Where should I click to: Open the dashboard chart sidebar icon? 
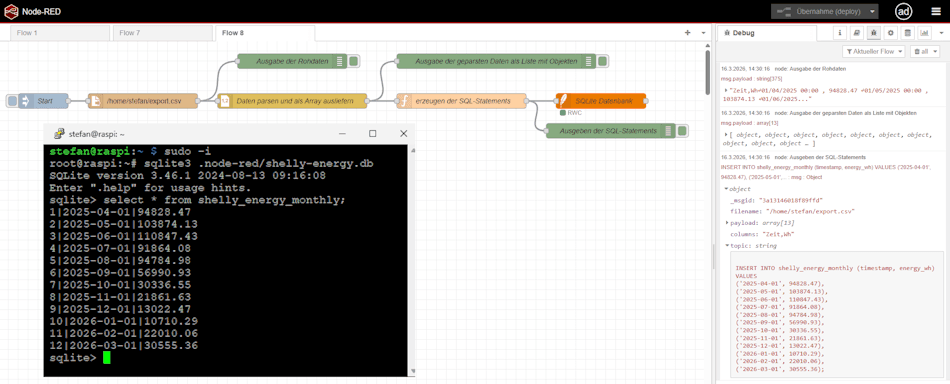pyautogui.click(x=924, y=33)
